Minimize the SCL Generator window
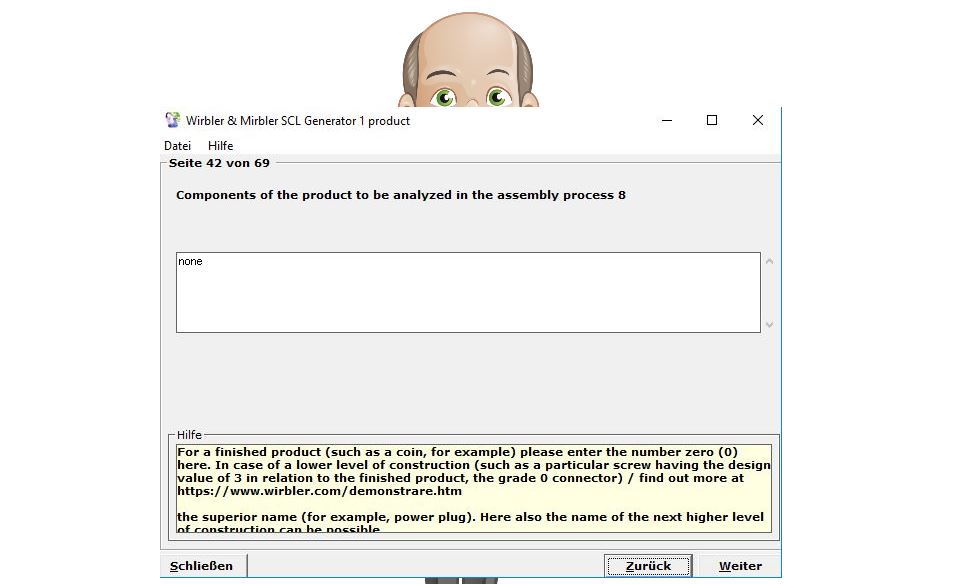The image size is (957, 584). tap(666, 120)
